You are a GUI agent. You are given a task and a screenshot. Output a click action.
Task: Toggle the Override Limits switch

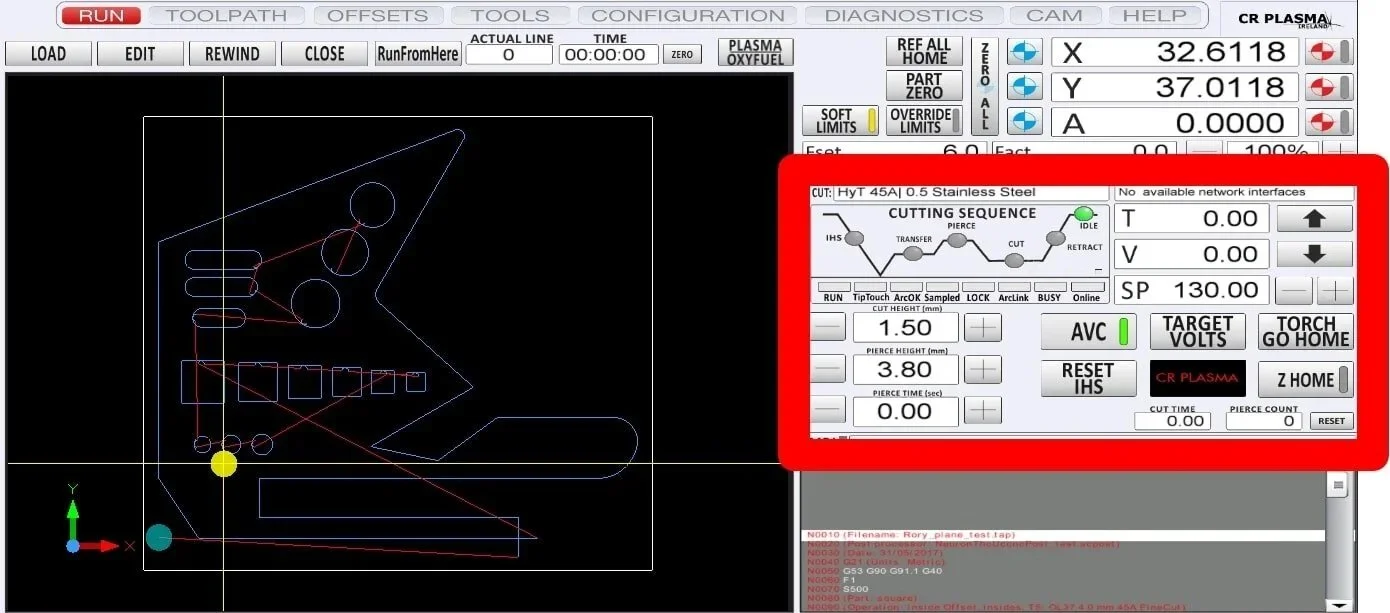click(x=925, y=121)
